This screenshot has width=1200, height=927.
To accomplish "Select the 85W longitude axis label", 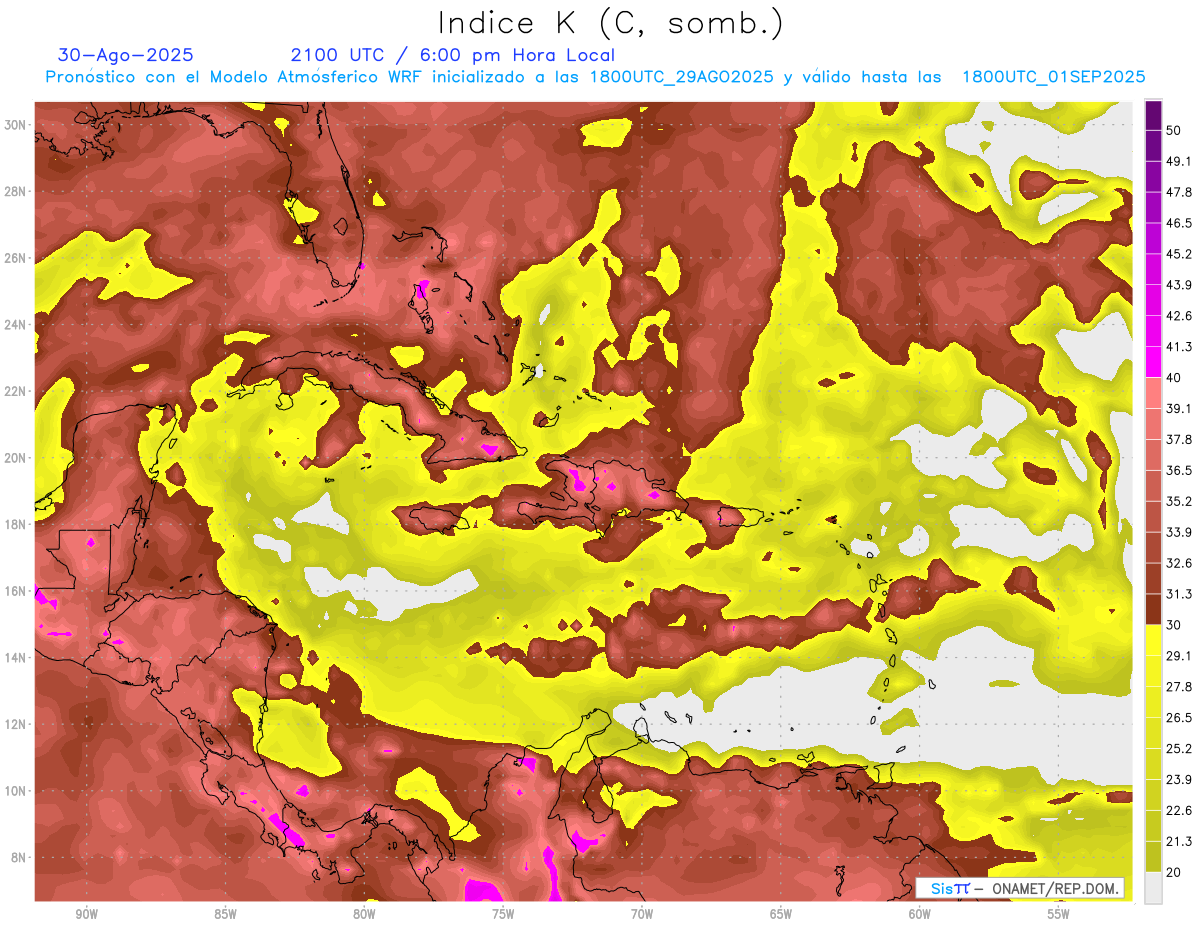I will point(225,915).
